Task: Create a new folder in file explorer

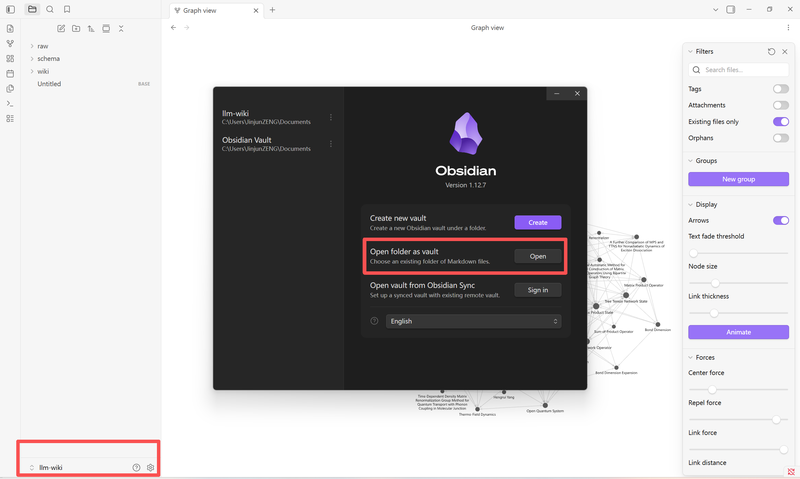Action: tap(76, 29)
